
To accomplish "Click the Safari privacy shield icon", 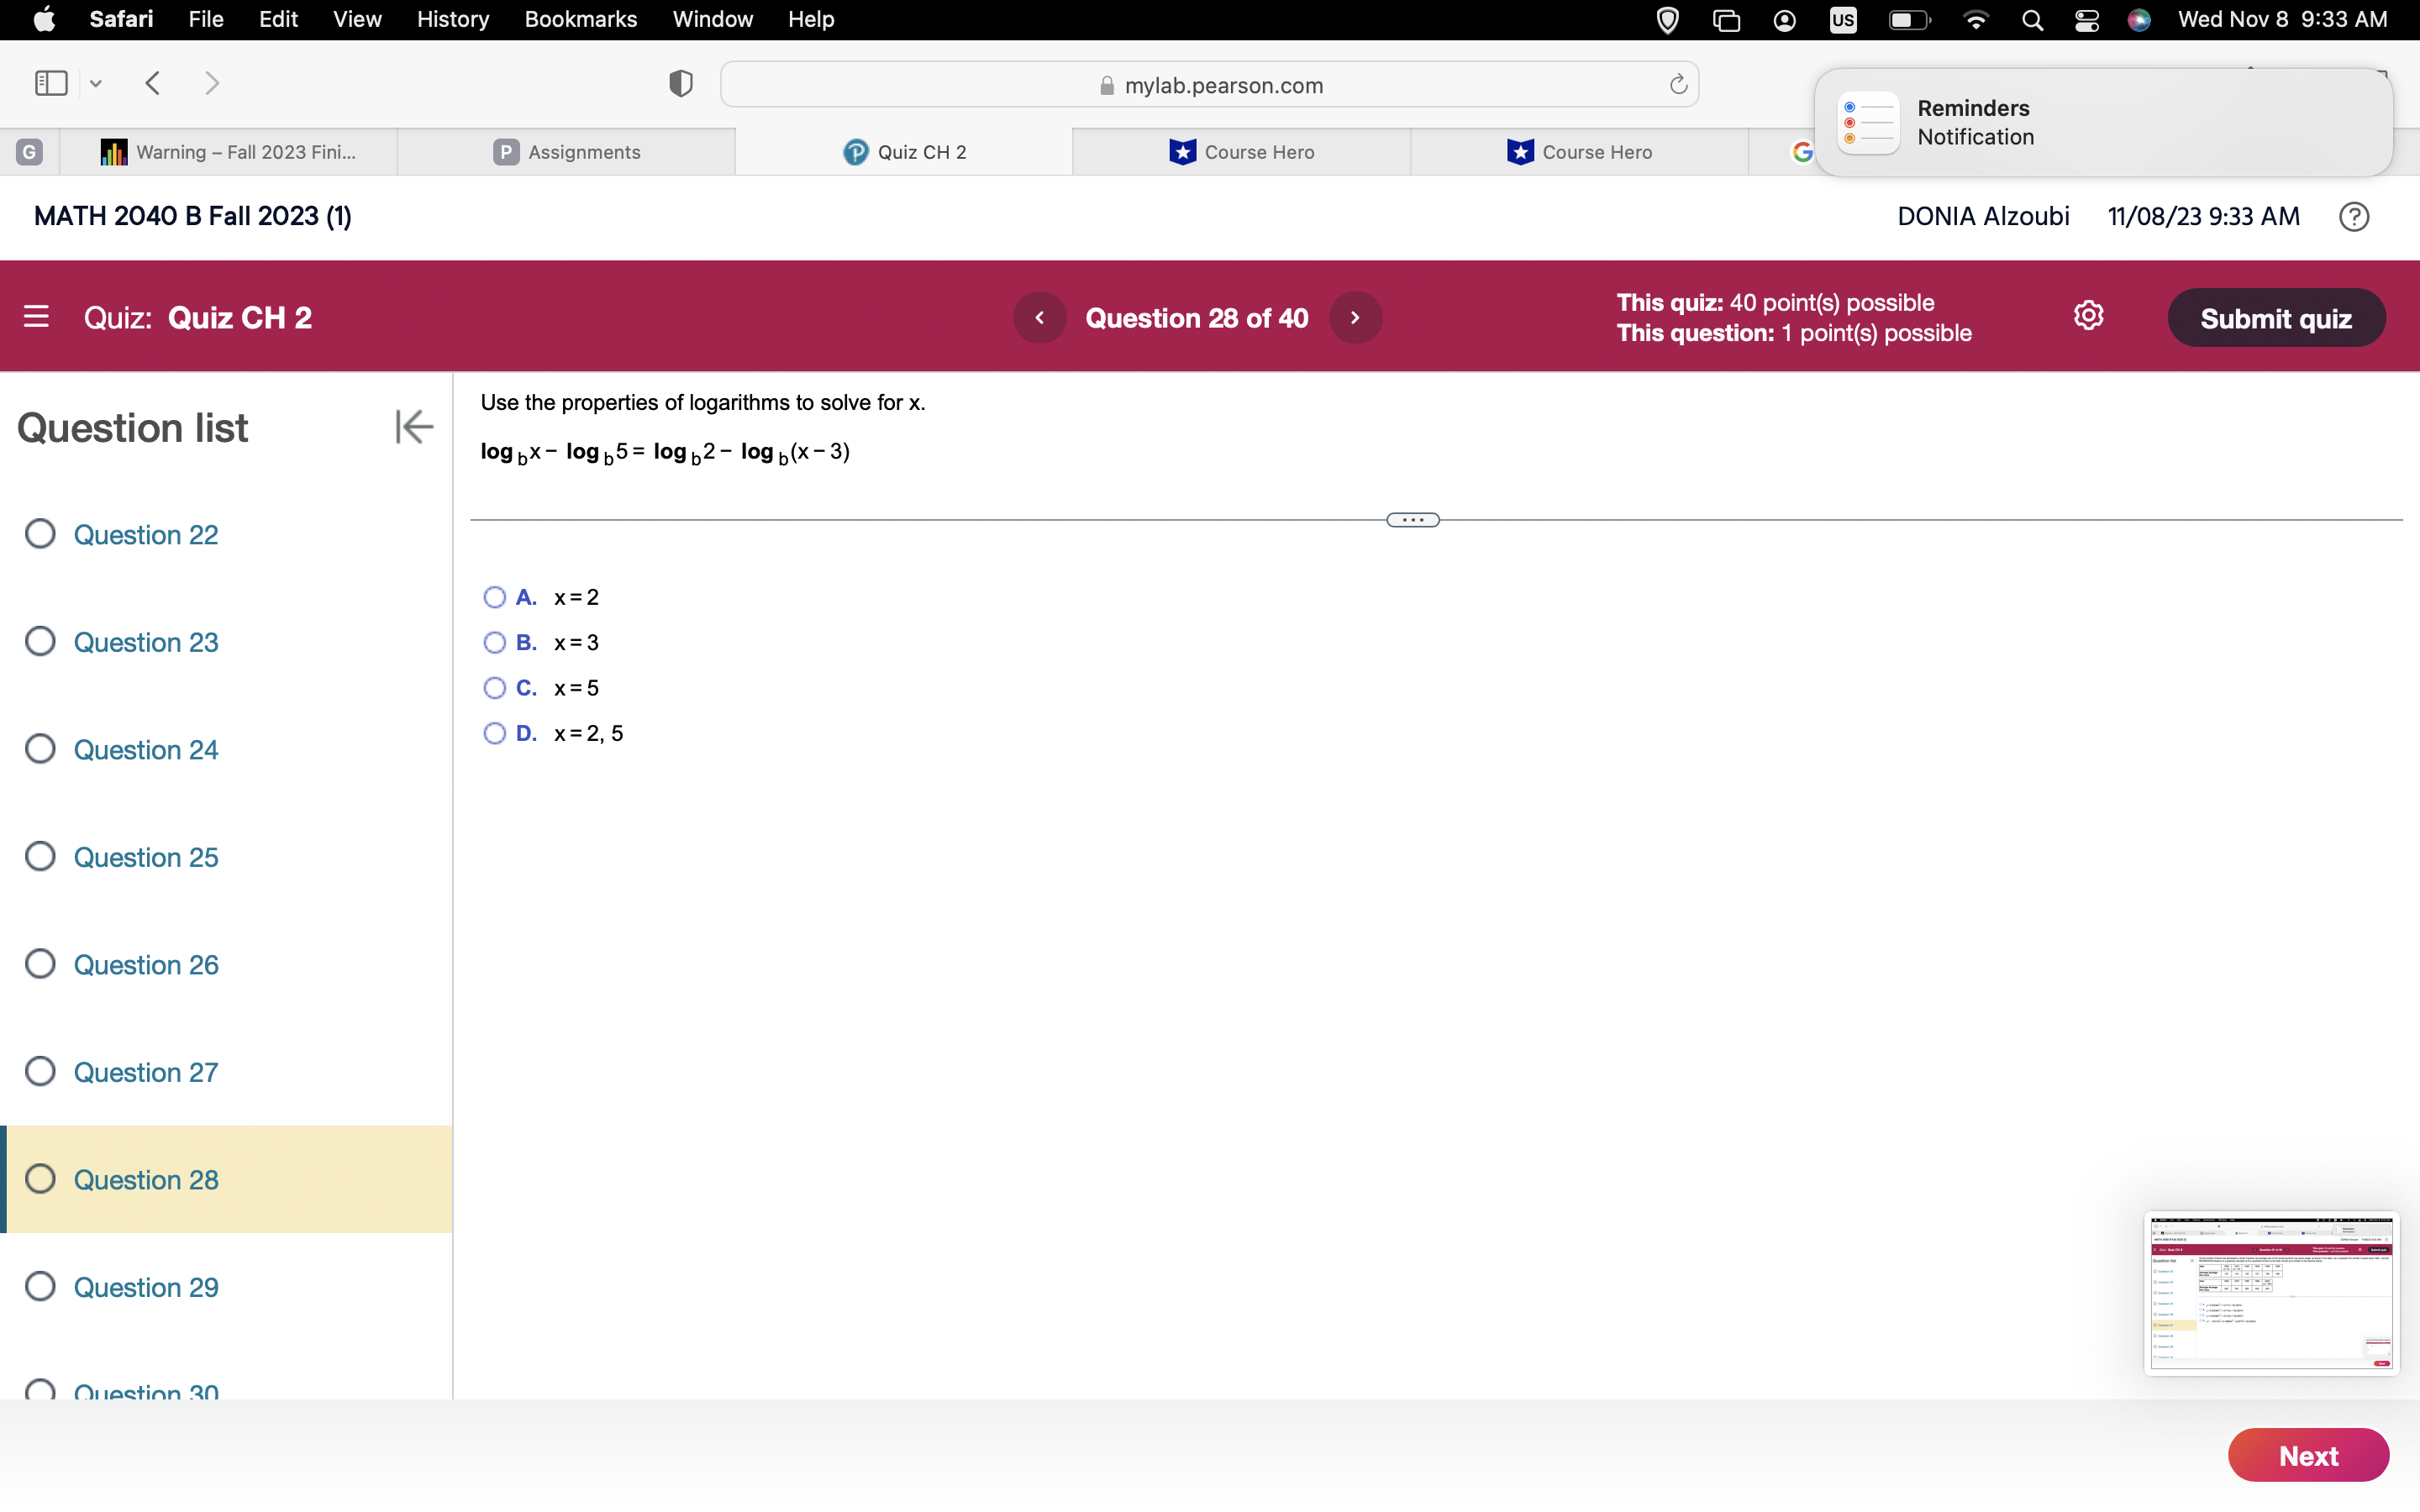I will (x=681, y=84).
